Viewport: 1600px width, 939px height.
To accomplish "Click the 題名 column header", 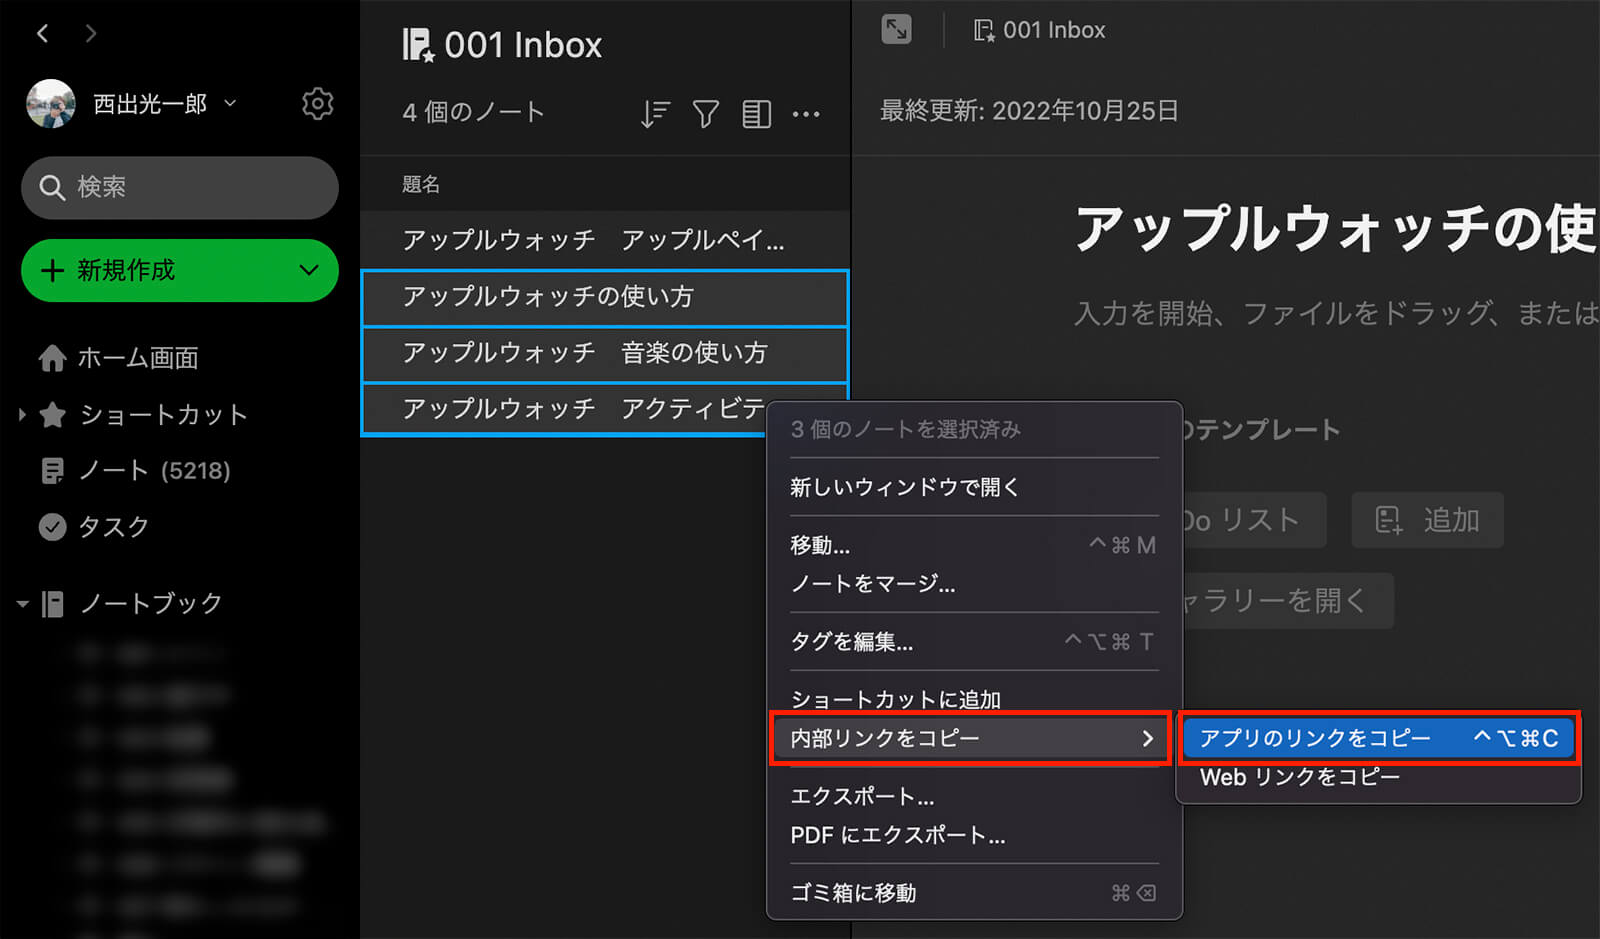I will tap(421, 184).
